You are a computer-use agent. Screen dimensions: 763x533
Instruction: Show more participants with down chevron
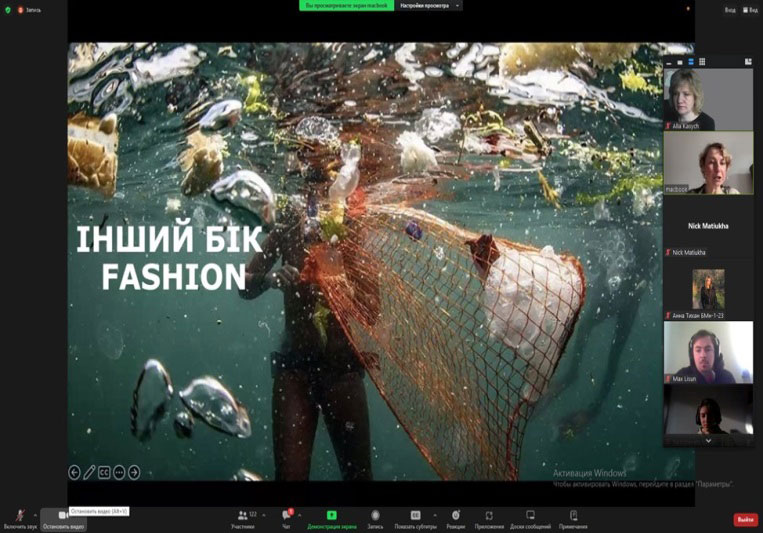[708, 441]
